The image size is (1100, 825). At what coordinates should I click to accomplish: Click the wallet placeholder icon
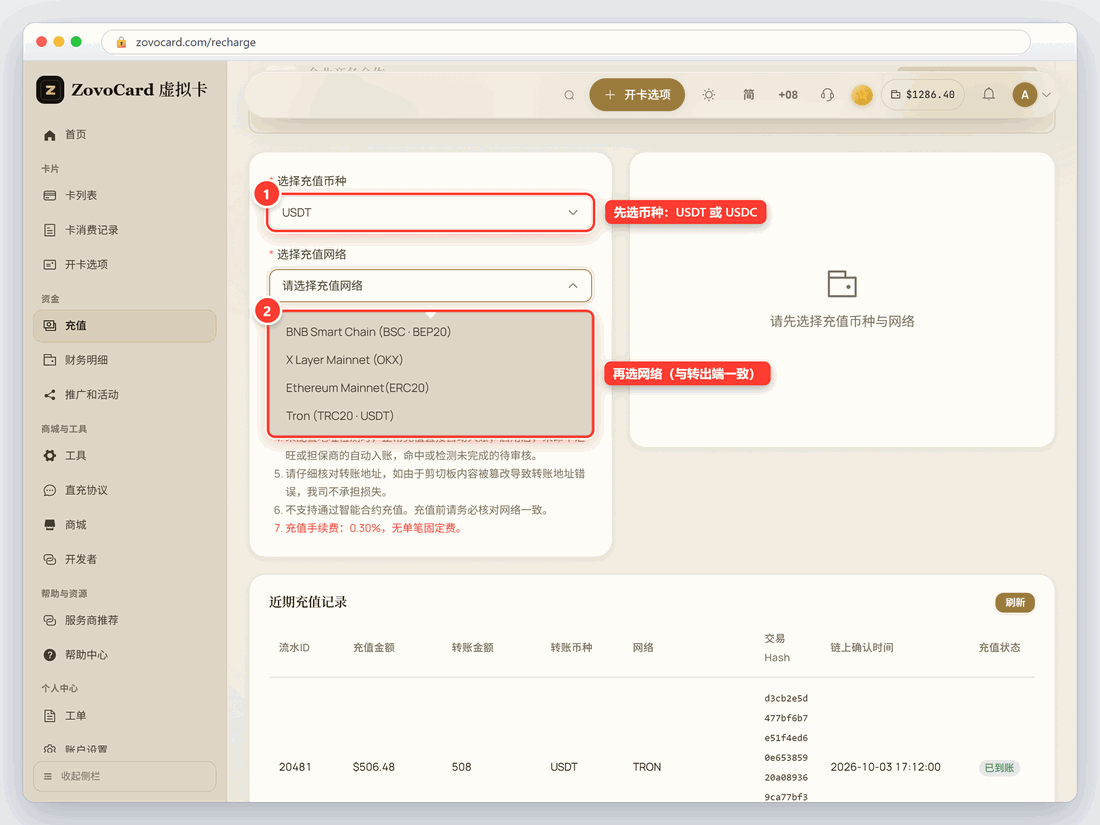842,284
